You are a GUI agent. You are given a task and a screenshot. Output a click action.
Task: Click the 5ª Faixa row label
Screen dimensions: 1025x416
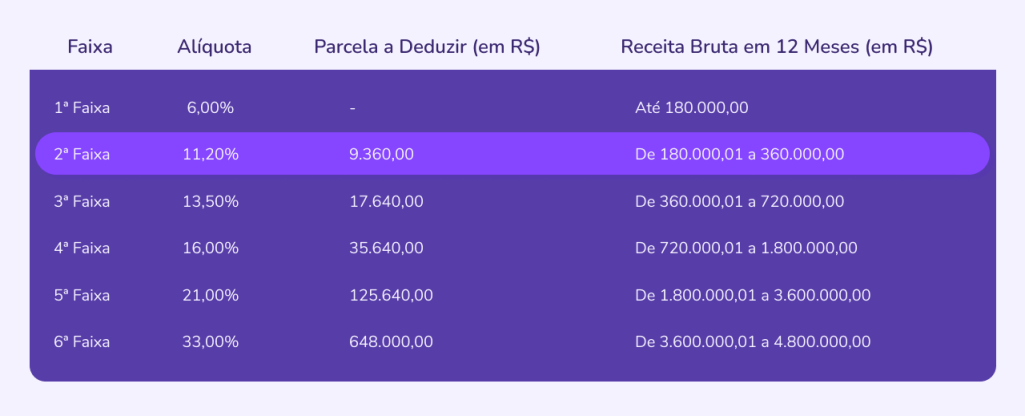click(82, 295)
